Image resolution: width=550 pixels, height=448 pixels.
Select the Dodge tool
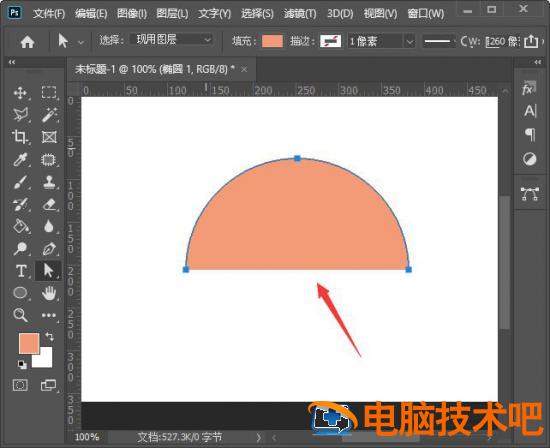pyautogui.click(x=20, y=249)
